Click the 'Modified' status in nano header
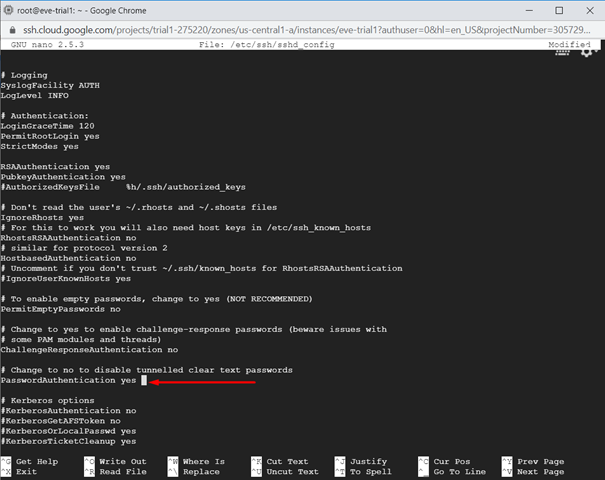 (570, 45)
